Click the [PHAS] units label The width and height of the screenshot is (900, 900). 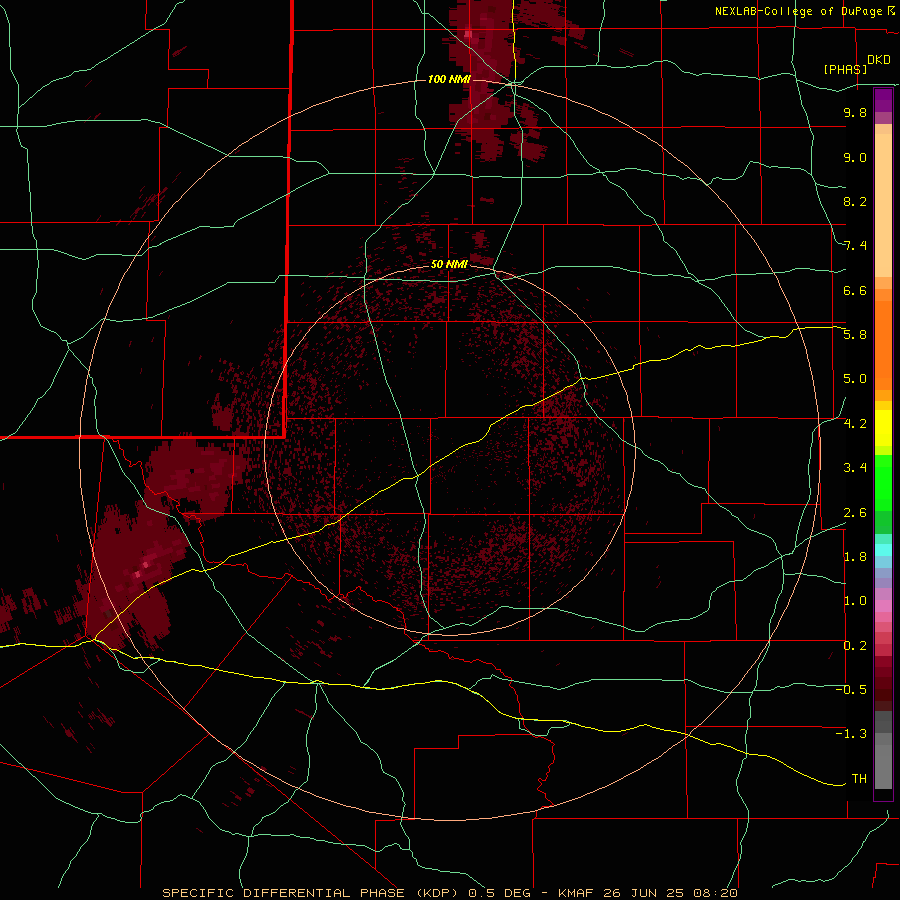845,69
